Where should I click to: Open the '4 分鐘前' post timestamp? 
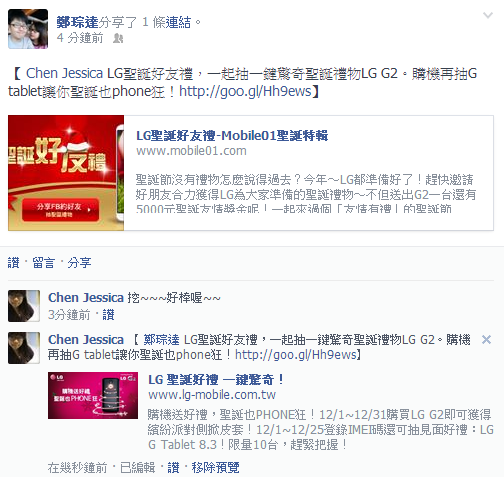[x=80, y=38]
